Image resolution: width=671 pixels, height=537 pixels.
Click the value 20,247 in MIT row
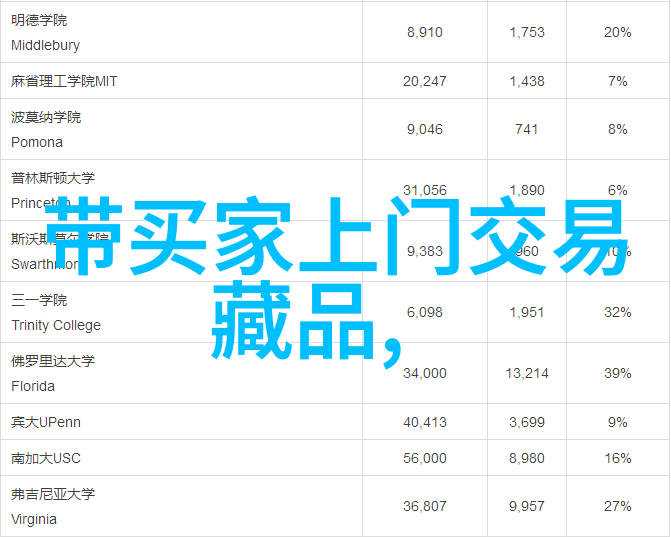tap(425, 81)
